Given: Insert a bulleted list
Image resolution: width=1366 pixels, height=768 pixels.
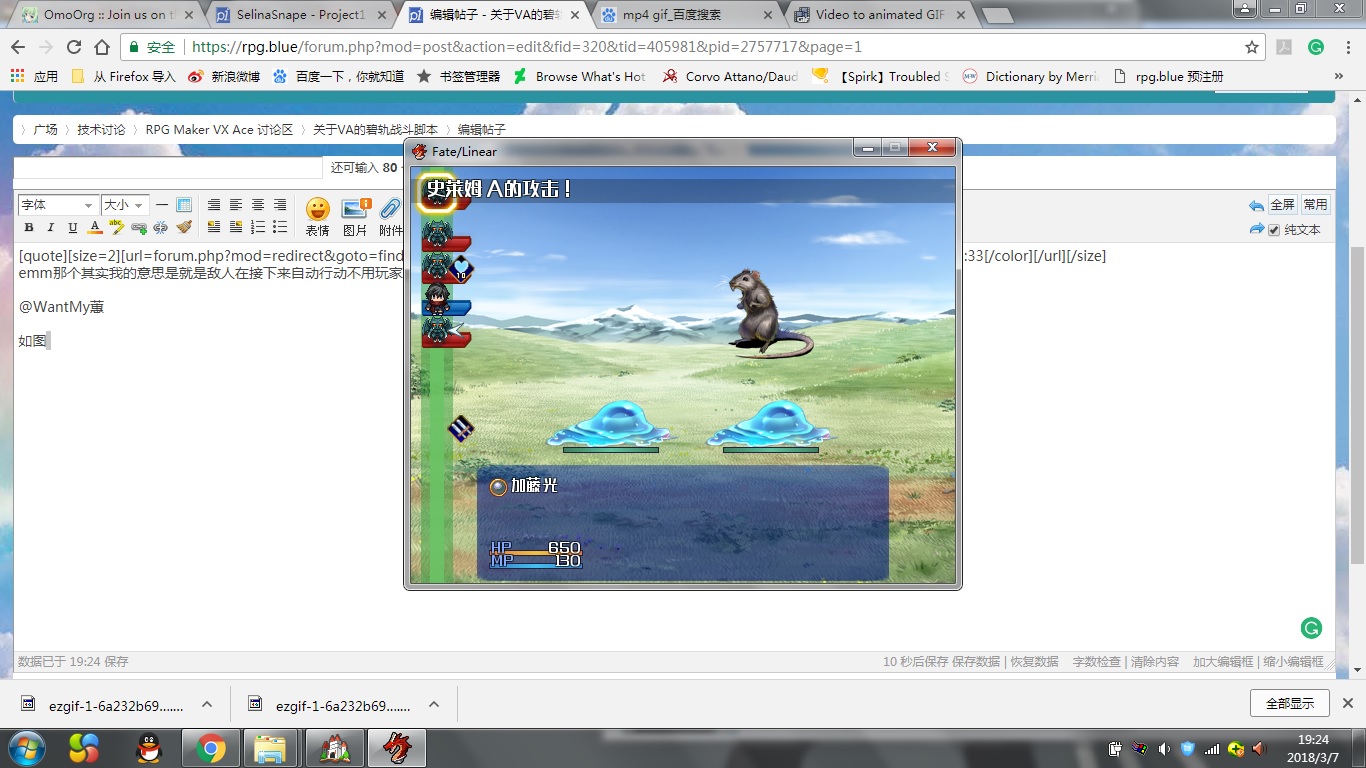Looking at the screenshot, I should coord(280,228).
